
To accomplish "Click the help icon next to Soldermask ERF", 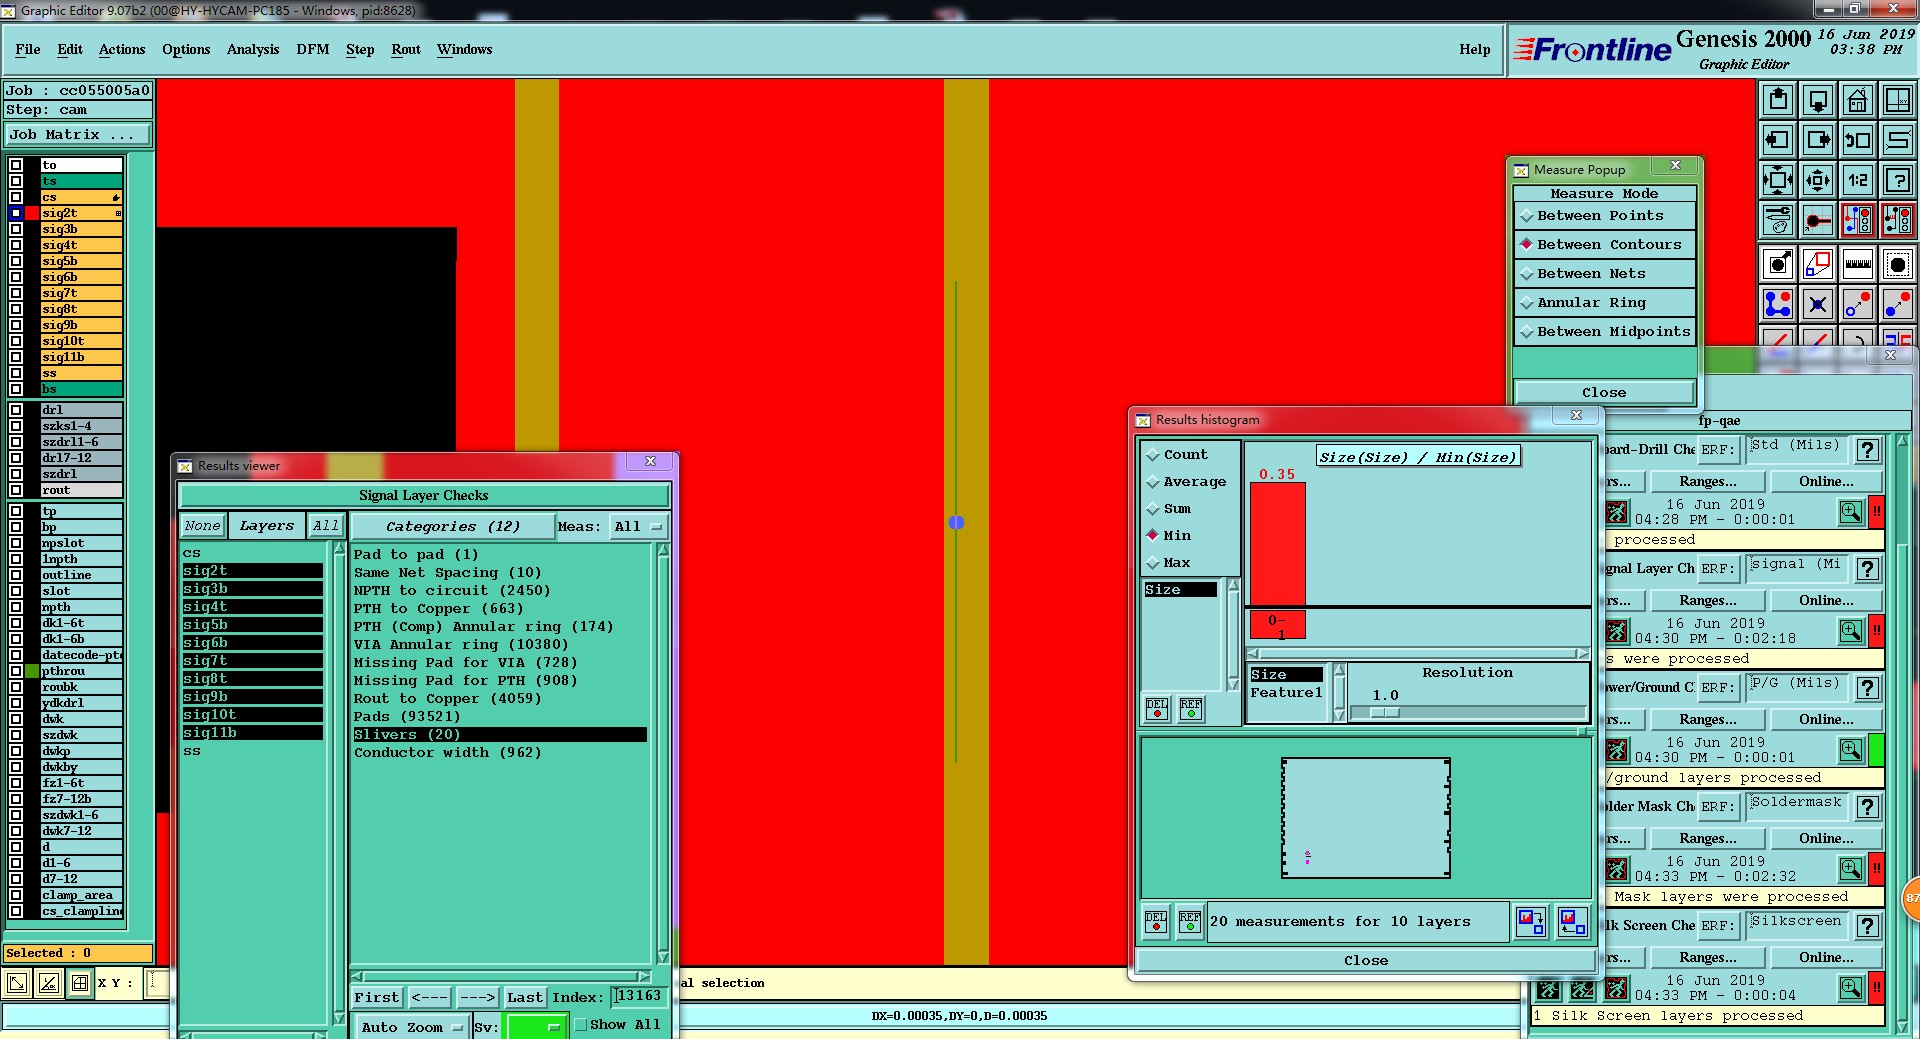I will pos(1867,807).
